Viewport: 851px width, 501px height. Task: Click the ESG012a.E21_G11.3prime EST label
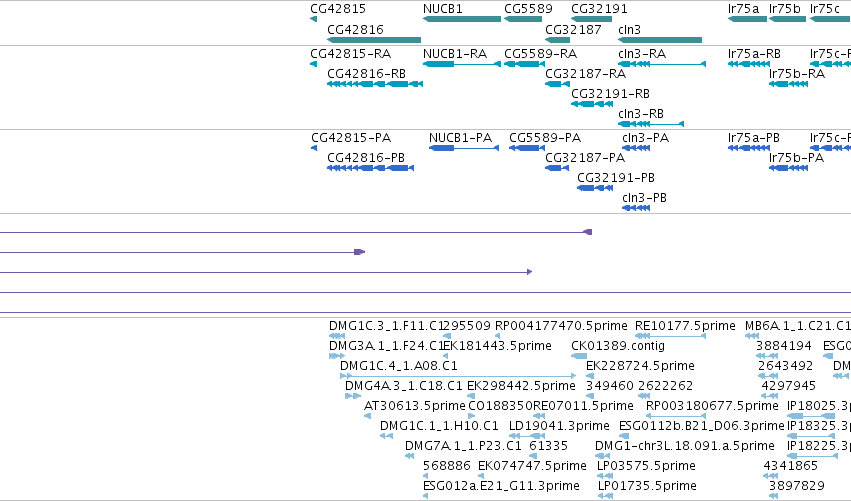click(x=501, y=486)
